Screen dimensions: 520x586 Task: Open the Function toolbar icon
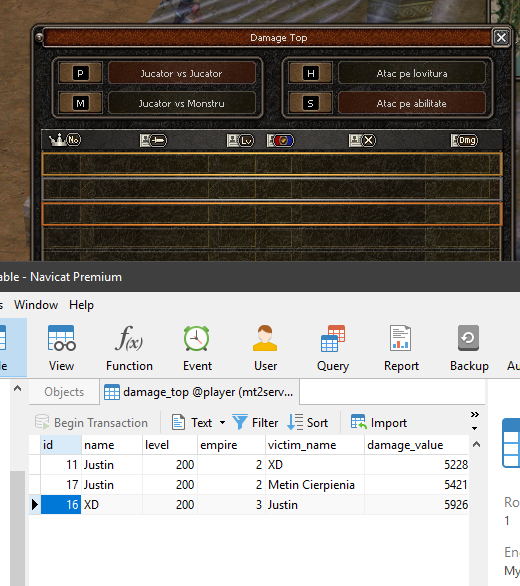pyautogui.click(x=129, y=338)
